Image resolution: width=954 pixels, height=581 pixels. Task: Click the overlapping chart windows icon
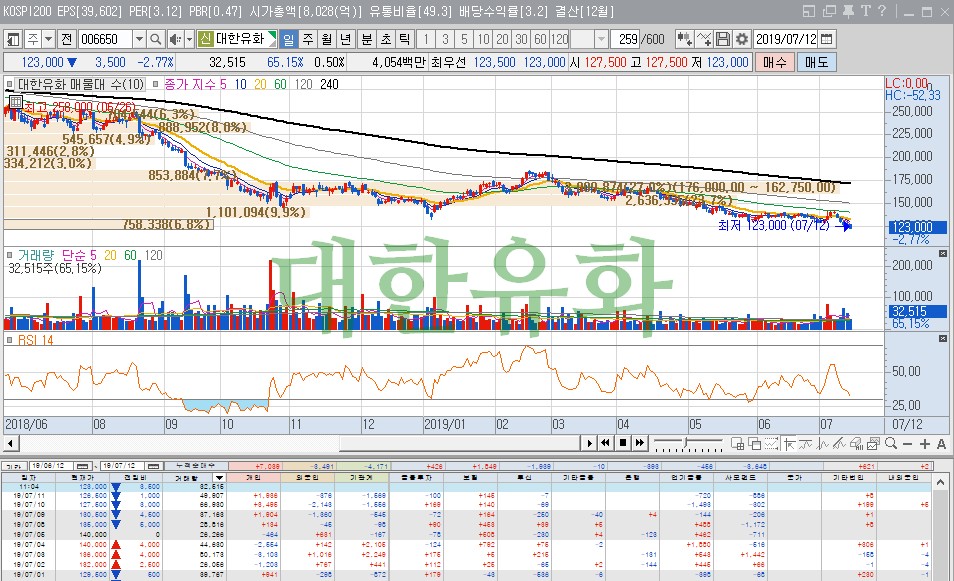coord(754,444)
